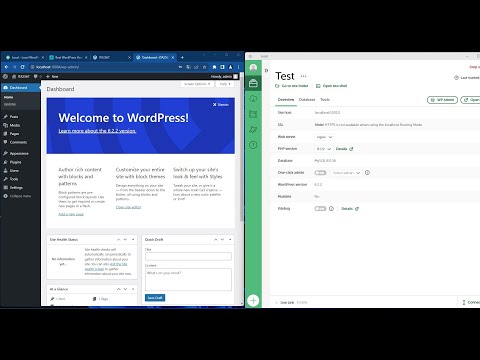Click the Add a new page link
Viewport: 480px width, 360px height.
71,214
